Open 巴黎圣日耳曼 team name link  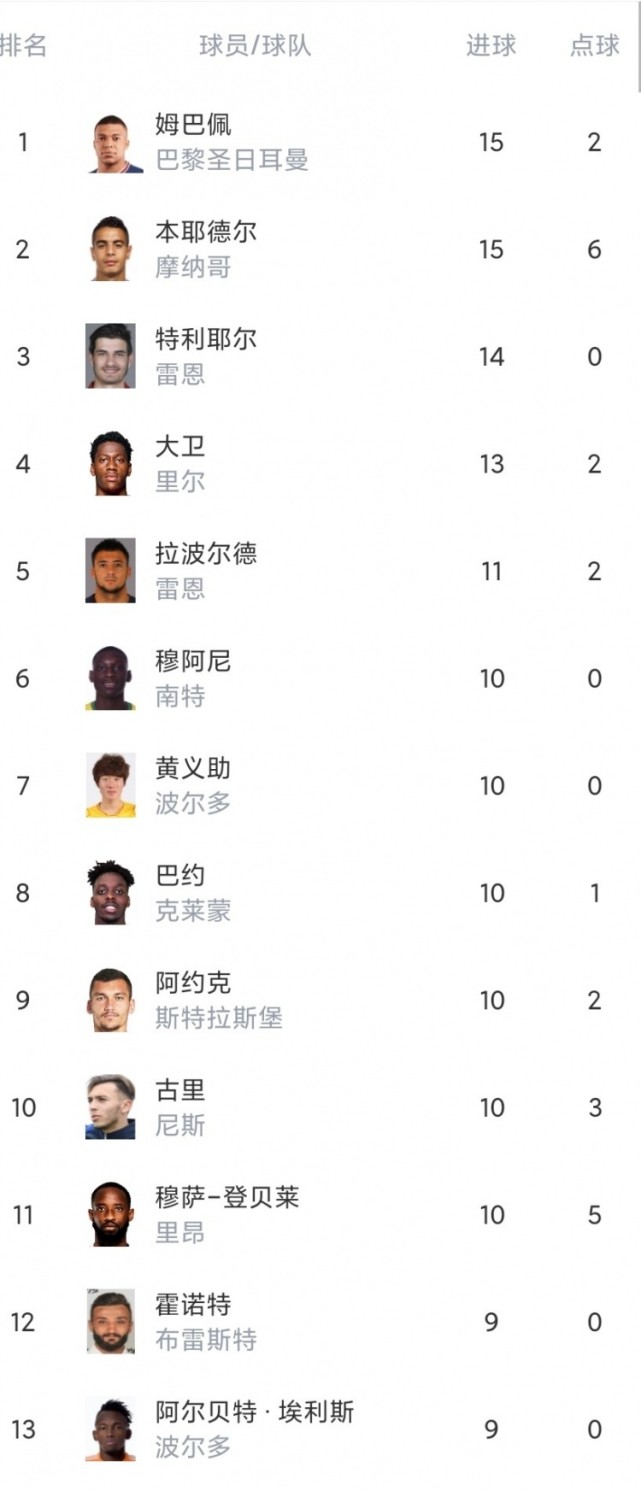[232, 160]
